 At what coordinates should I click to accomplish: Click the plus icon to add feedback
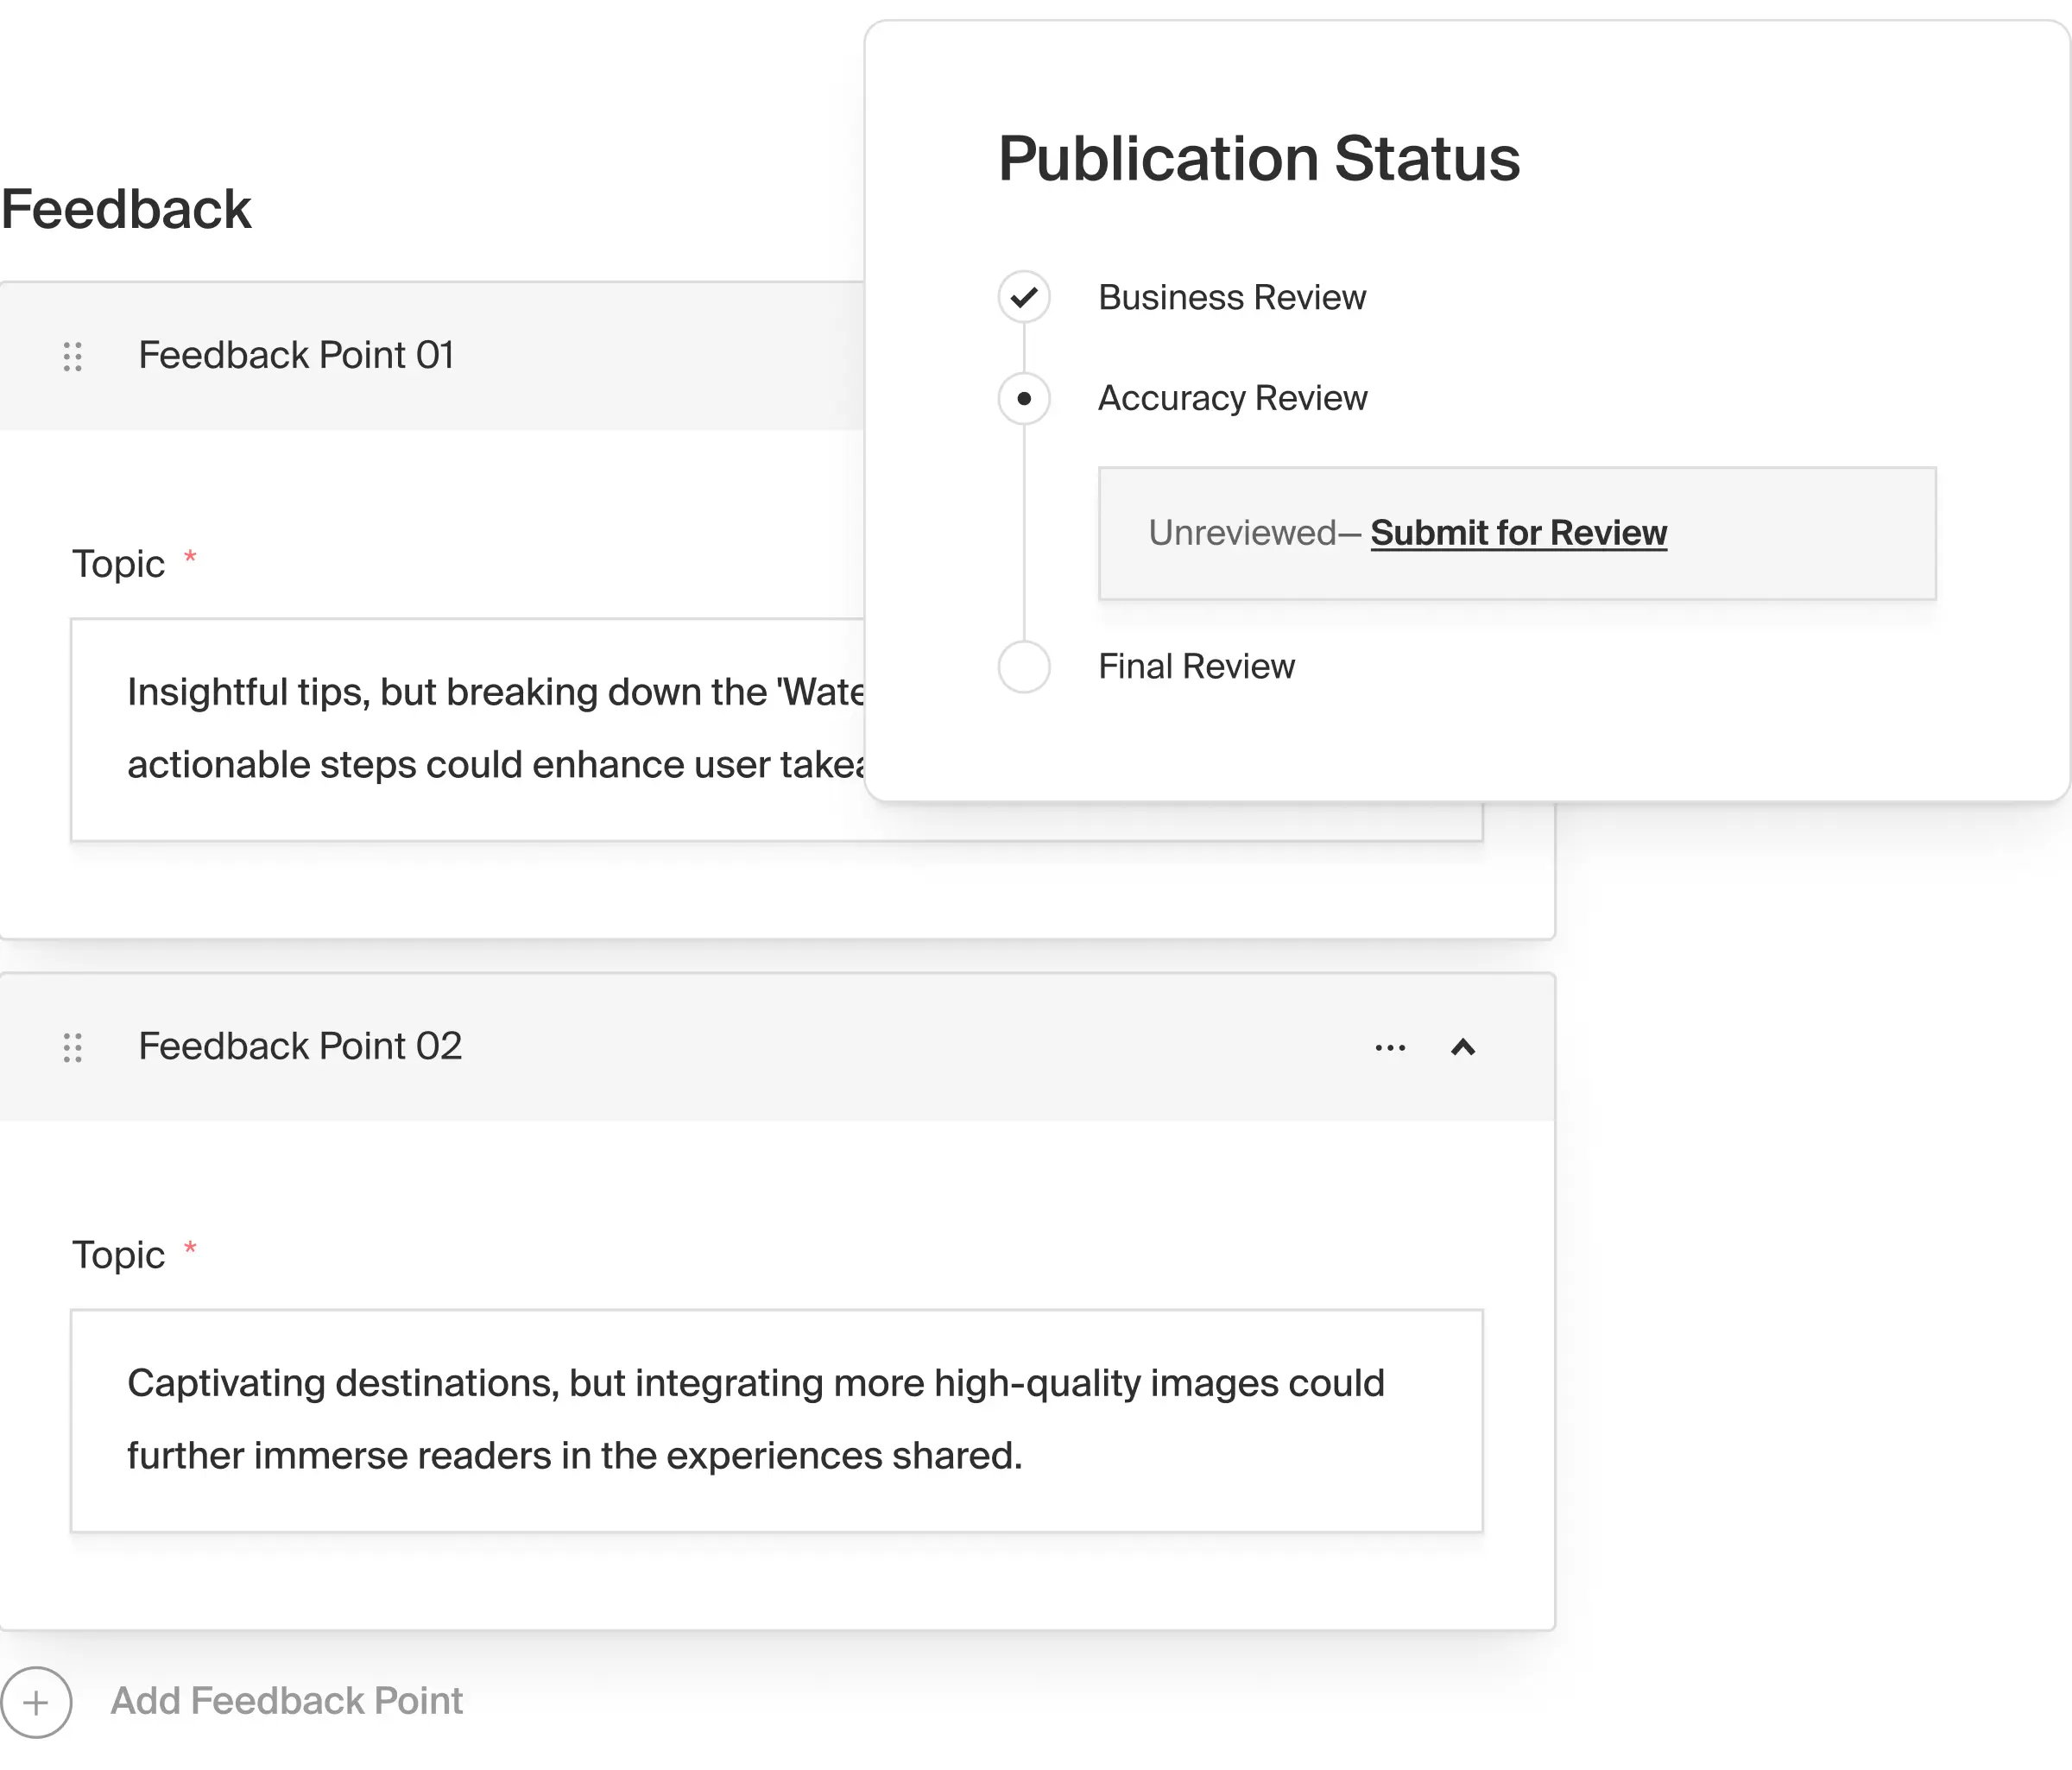(37, 1701)
